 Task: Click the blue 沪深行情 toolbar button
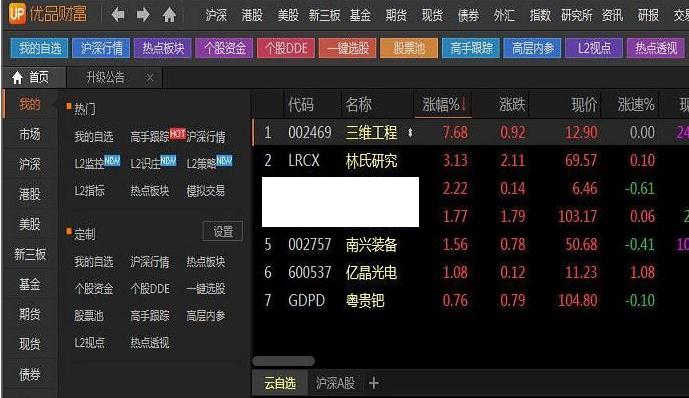point(102,48)
